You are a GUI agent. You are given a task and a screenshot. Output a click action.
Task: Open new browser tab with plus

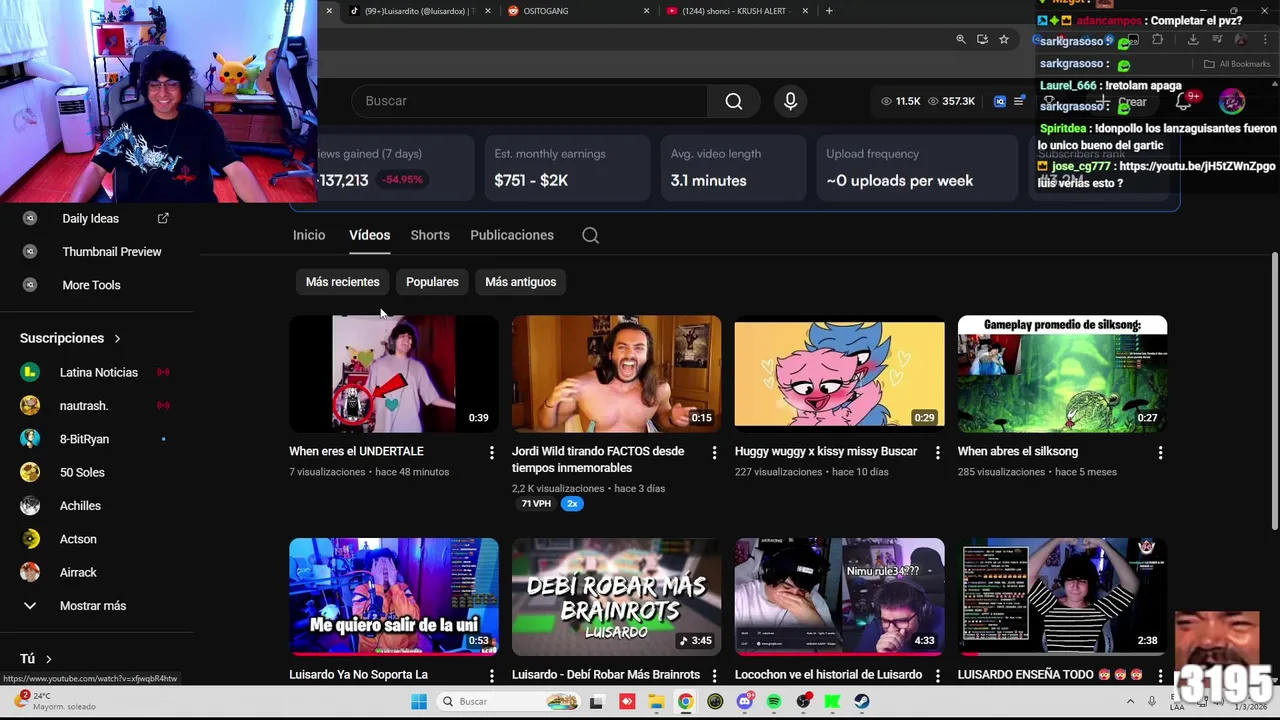click(x=829, y=11)
